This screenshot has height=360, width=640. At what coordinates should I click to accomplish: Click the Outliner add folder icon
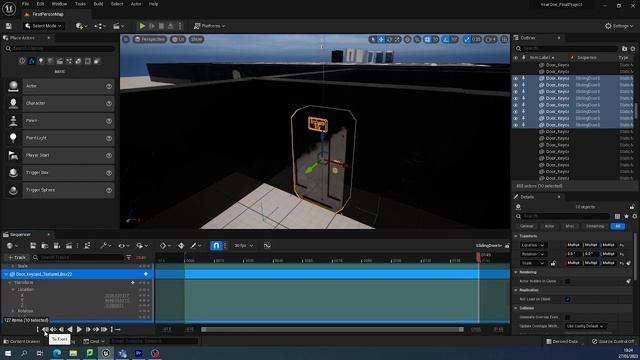624,49
